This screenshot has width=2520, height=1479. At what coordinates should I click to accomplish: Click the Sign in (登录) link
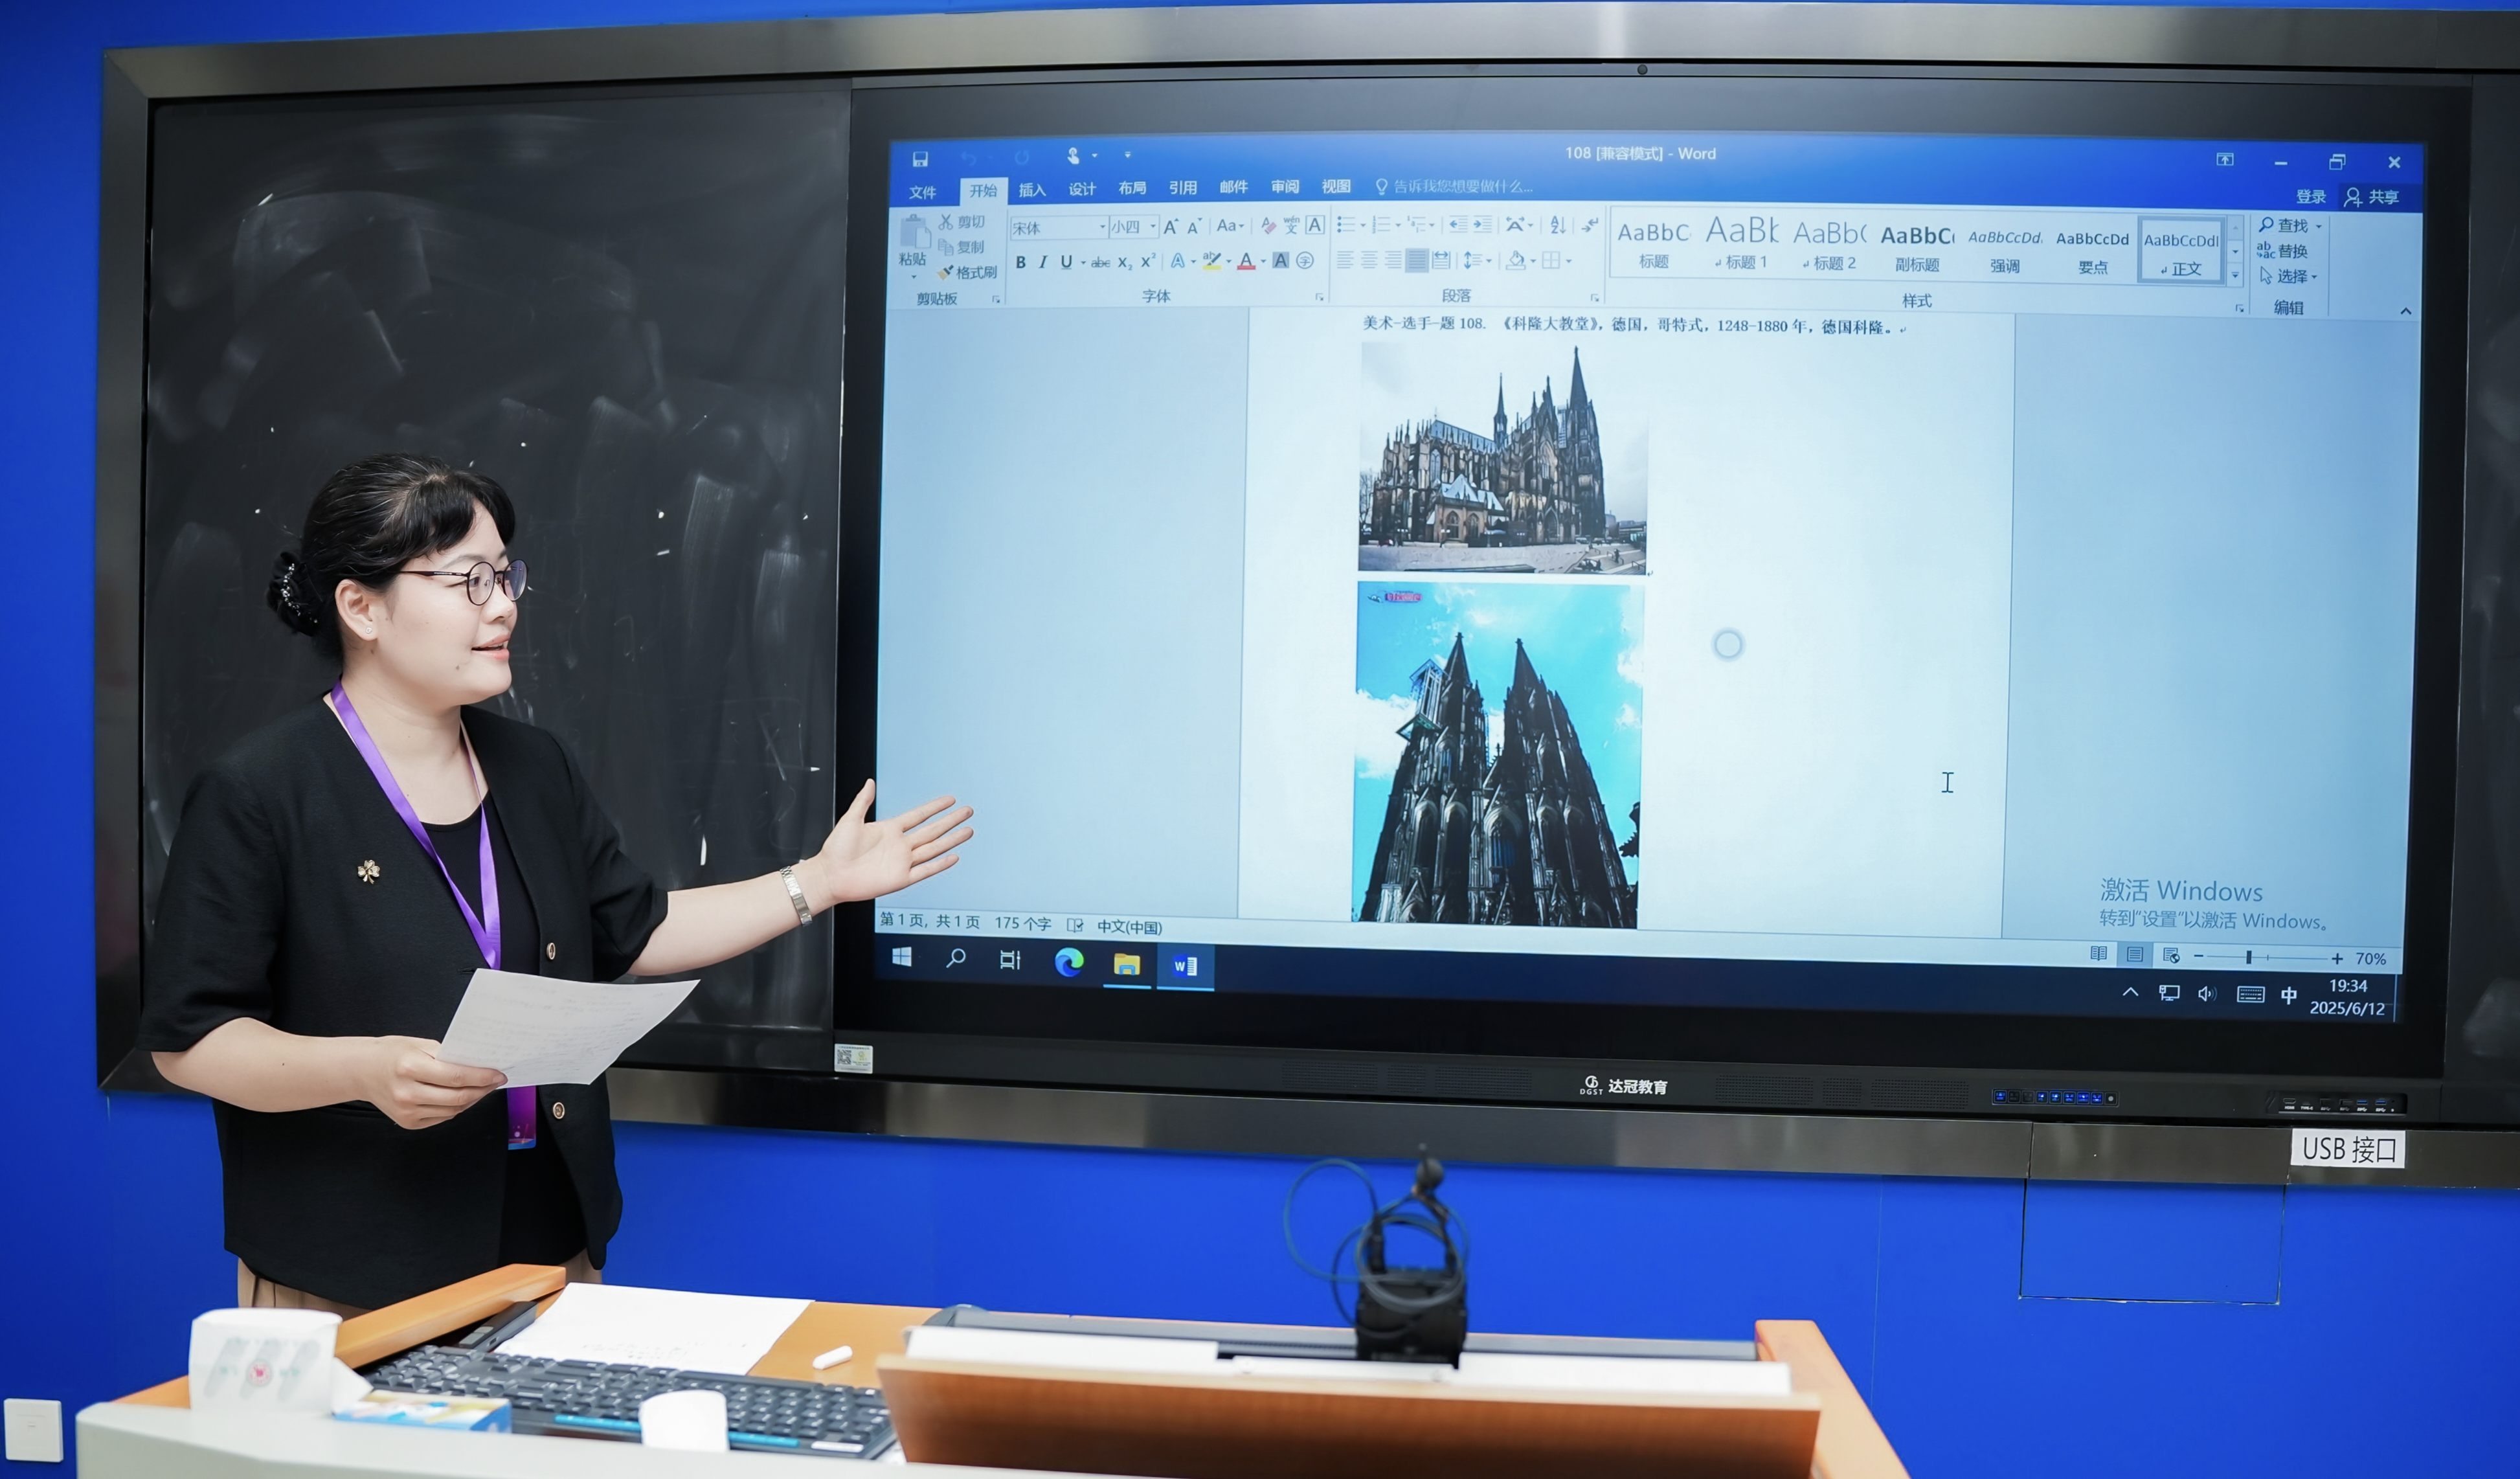2311,197
